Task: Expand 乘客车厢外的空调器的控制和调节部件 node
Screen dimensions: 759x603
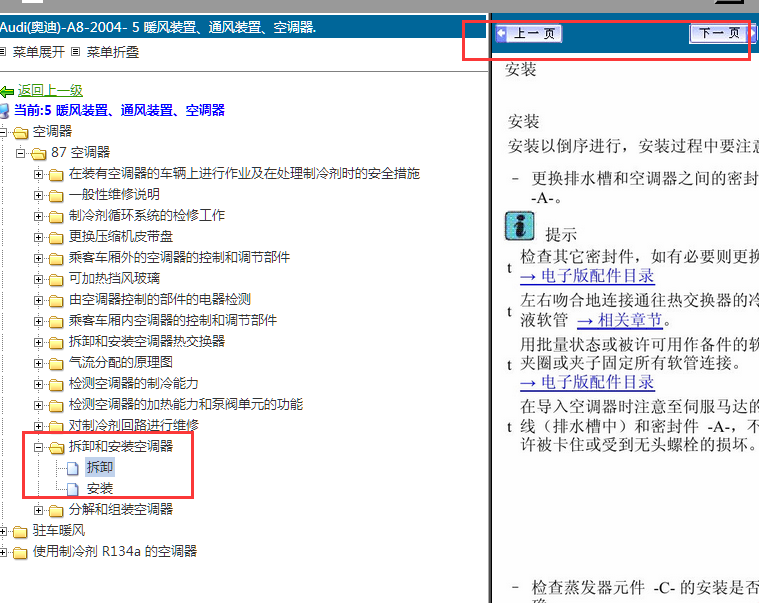Action: point(38,258)
